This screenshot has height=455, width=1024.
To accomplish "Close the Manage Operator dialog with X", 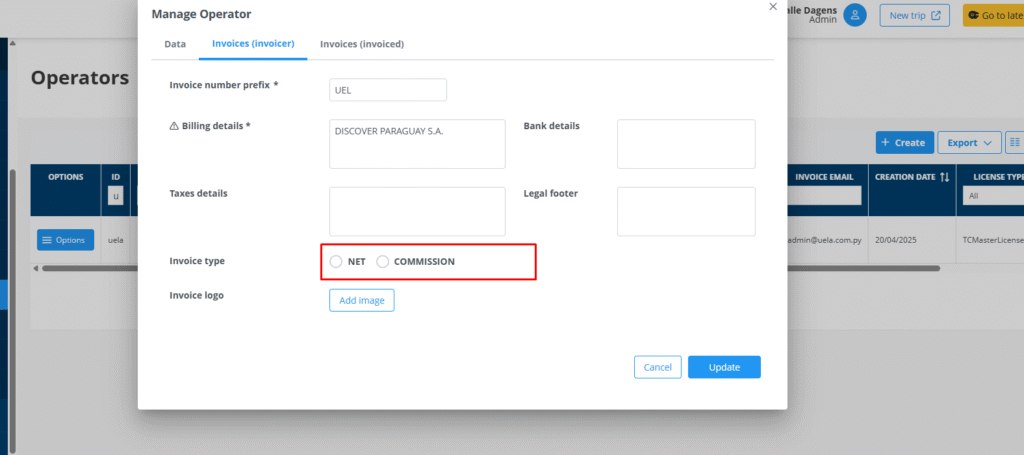I will (772, 6).
